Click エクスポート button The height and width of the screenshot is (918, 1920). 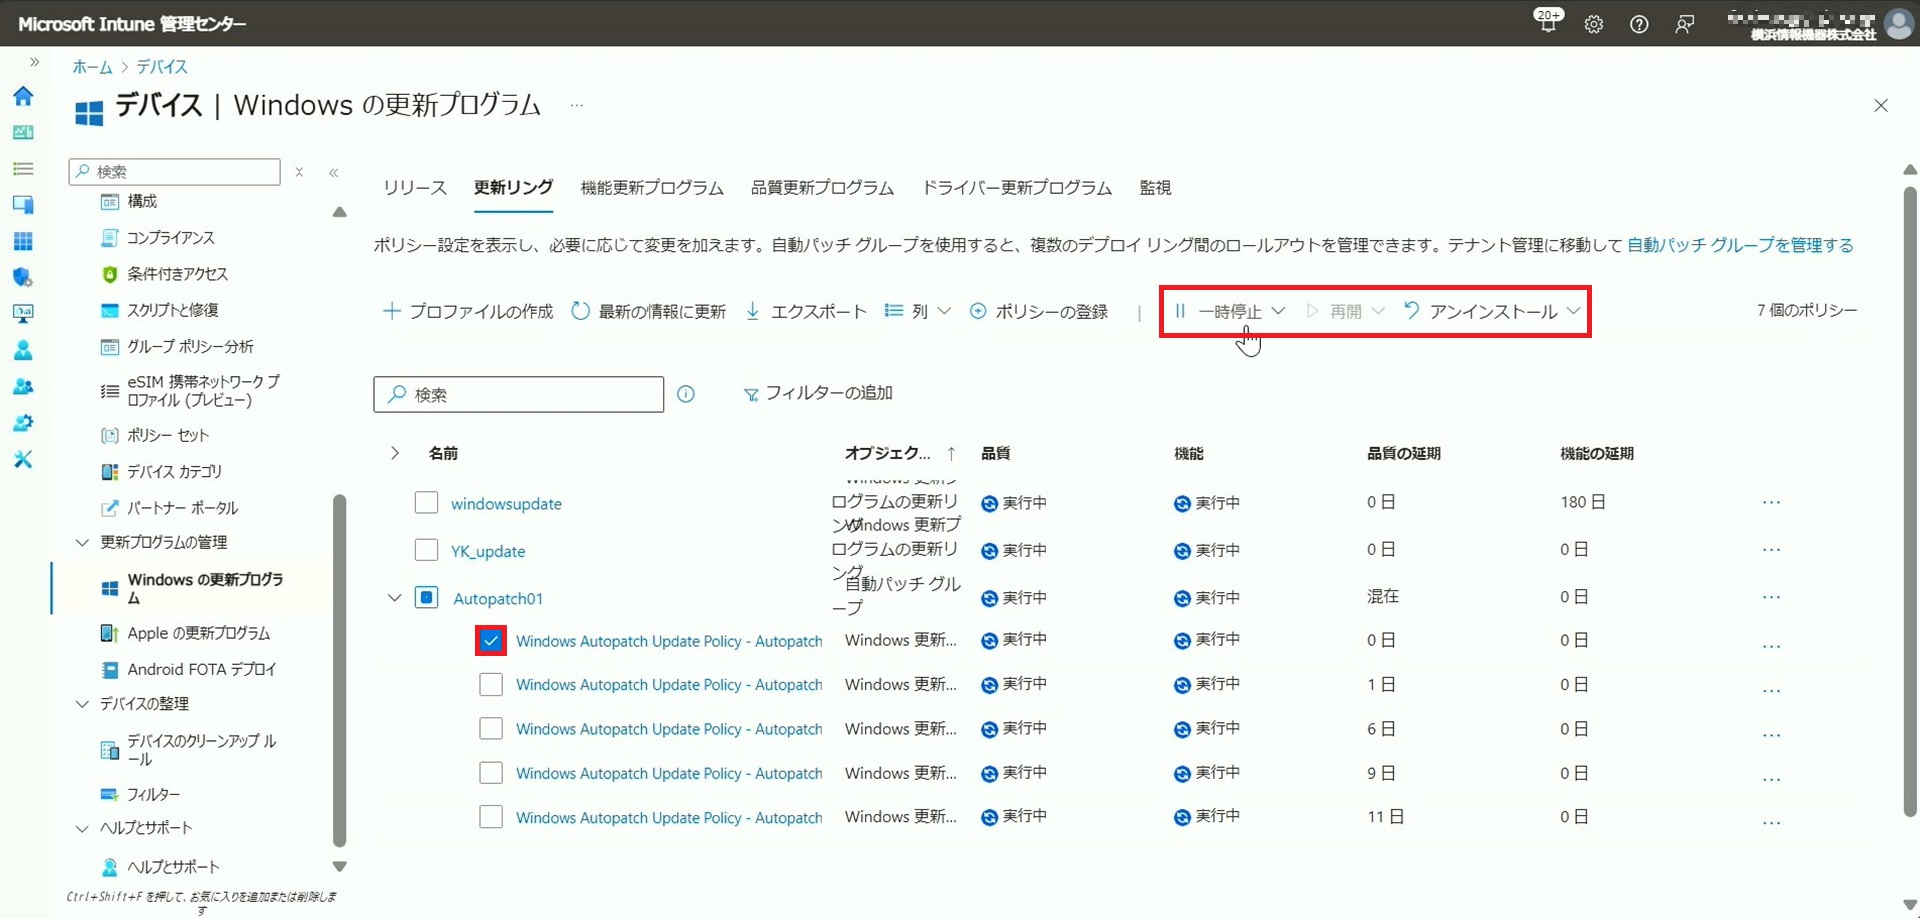pos(806,311)
